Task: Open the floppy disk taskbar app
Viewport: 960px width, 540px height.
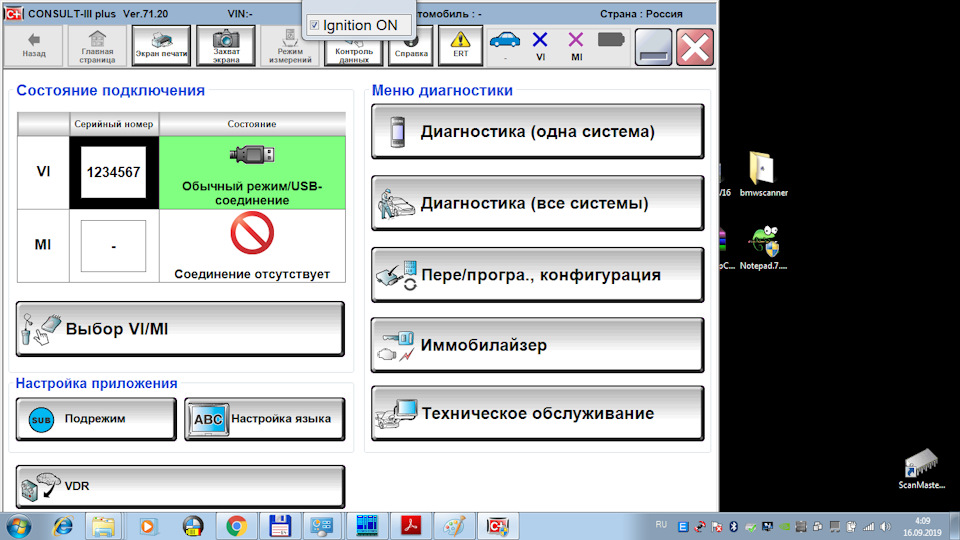Action: click(280, 527)
